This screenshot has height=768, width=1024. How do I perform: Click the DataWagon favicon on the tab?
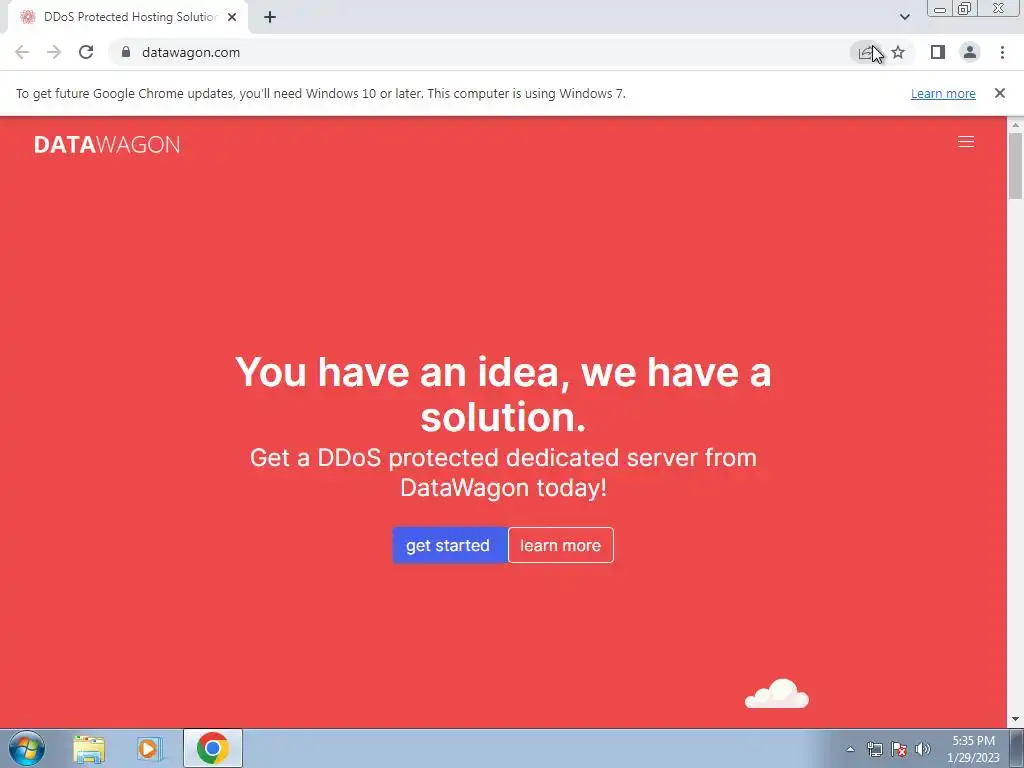click(27, 17)
